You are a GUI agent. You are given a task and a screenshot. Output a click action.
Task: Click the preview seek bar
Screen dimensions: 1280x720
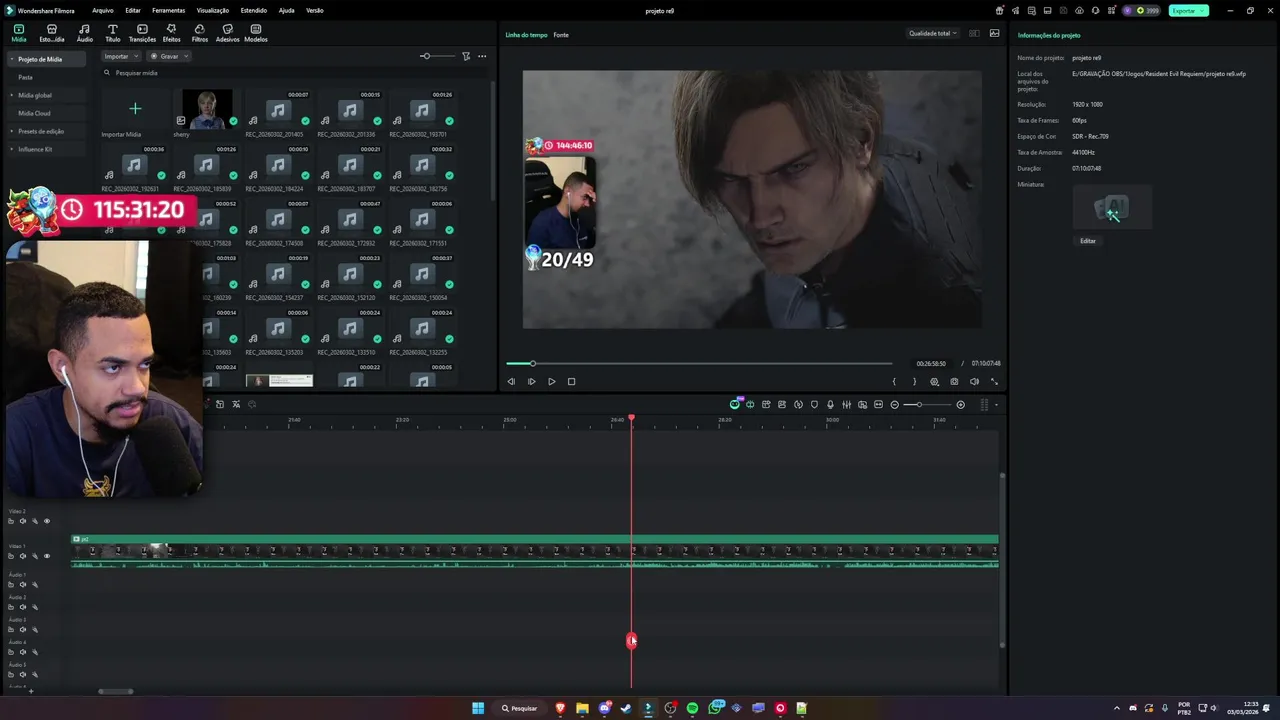699,363
